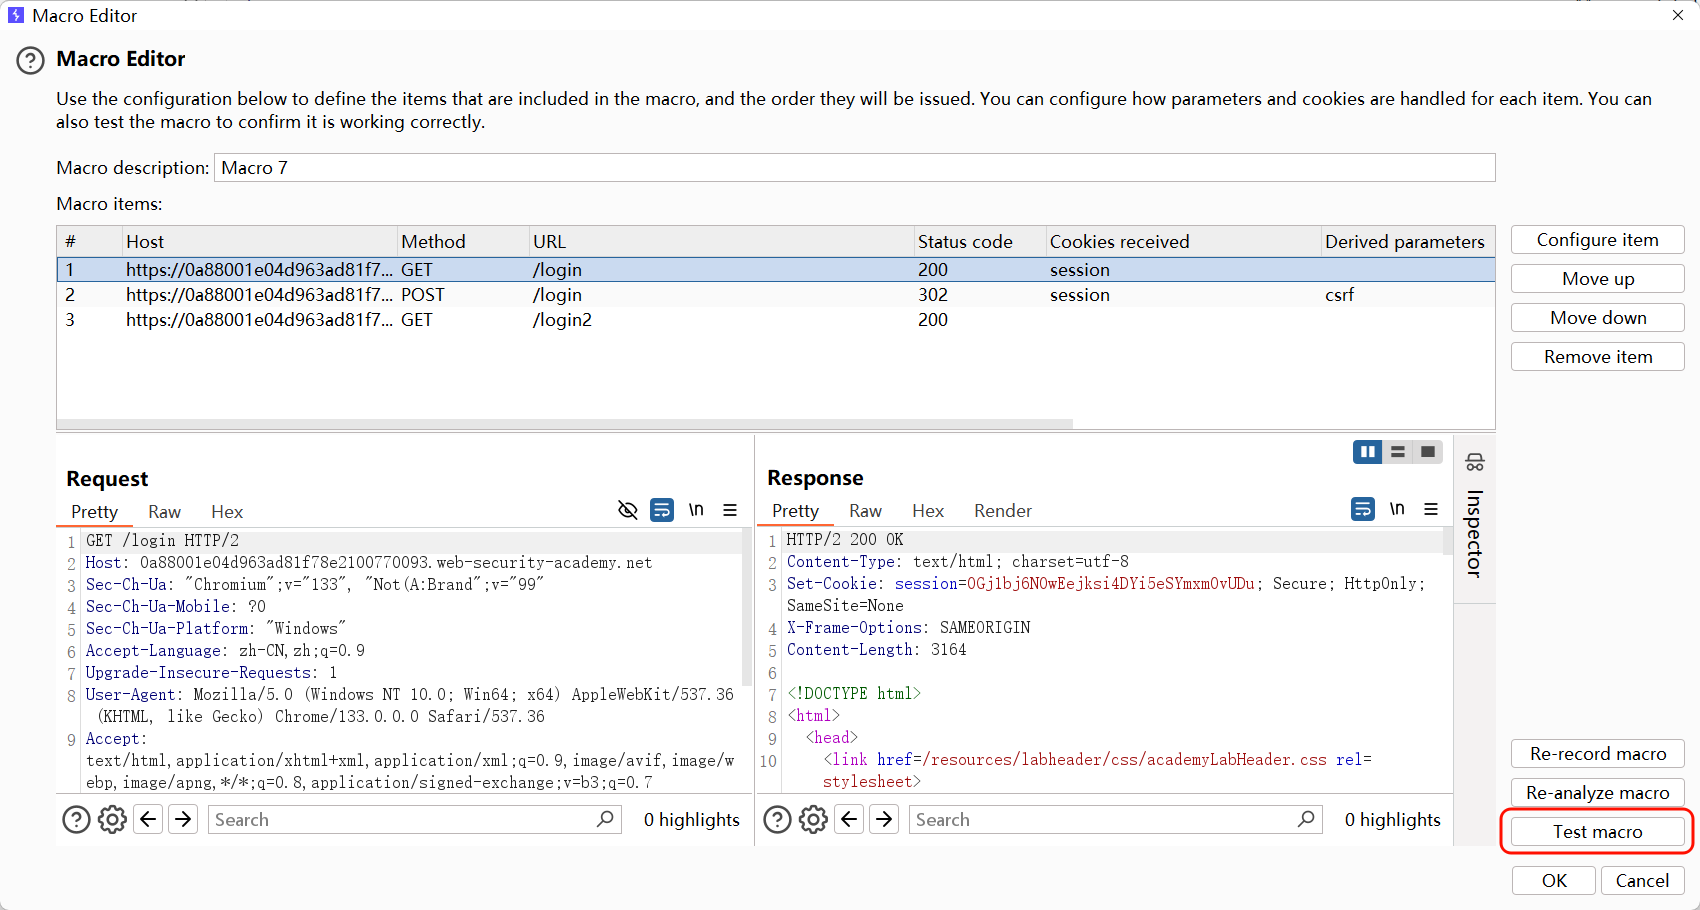Go to next match in Response search
The image size is (1700, 910).
pos(884,820)
